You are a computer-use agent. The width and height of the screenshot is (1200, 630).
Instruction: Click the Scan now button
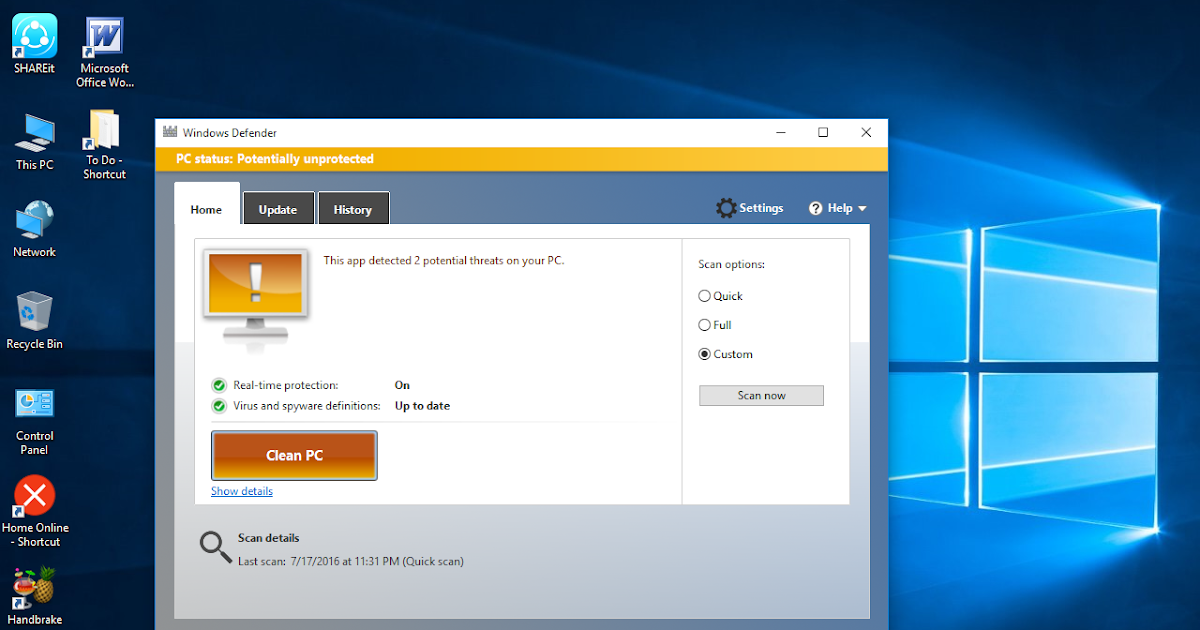pyautogui.click(x=762, y=395)
